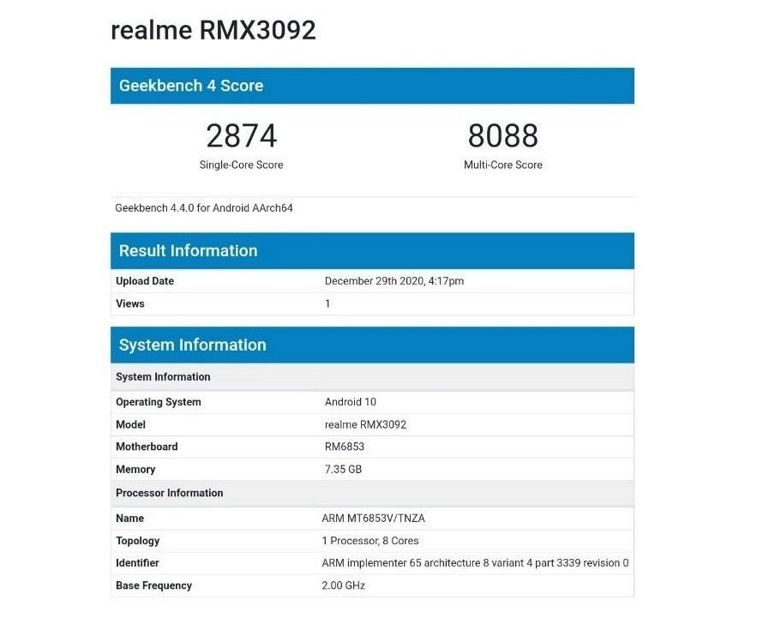Select the Result Information header
Image resolution: width=772 pixels, height=619 pixels.
(x=372, y=251)
